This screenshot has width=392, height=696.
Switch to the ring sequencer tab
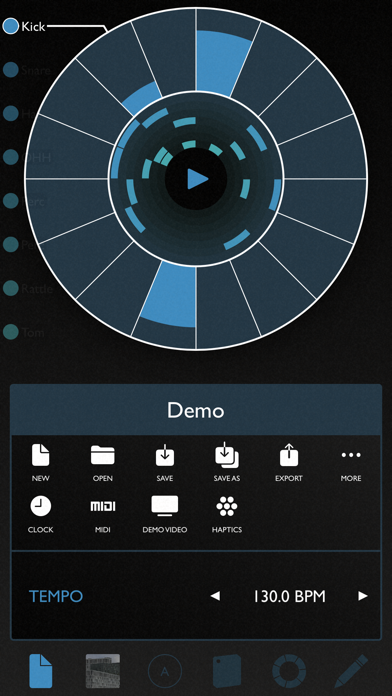289,671
